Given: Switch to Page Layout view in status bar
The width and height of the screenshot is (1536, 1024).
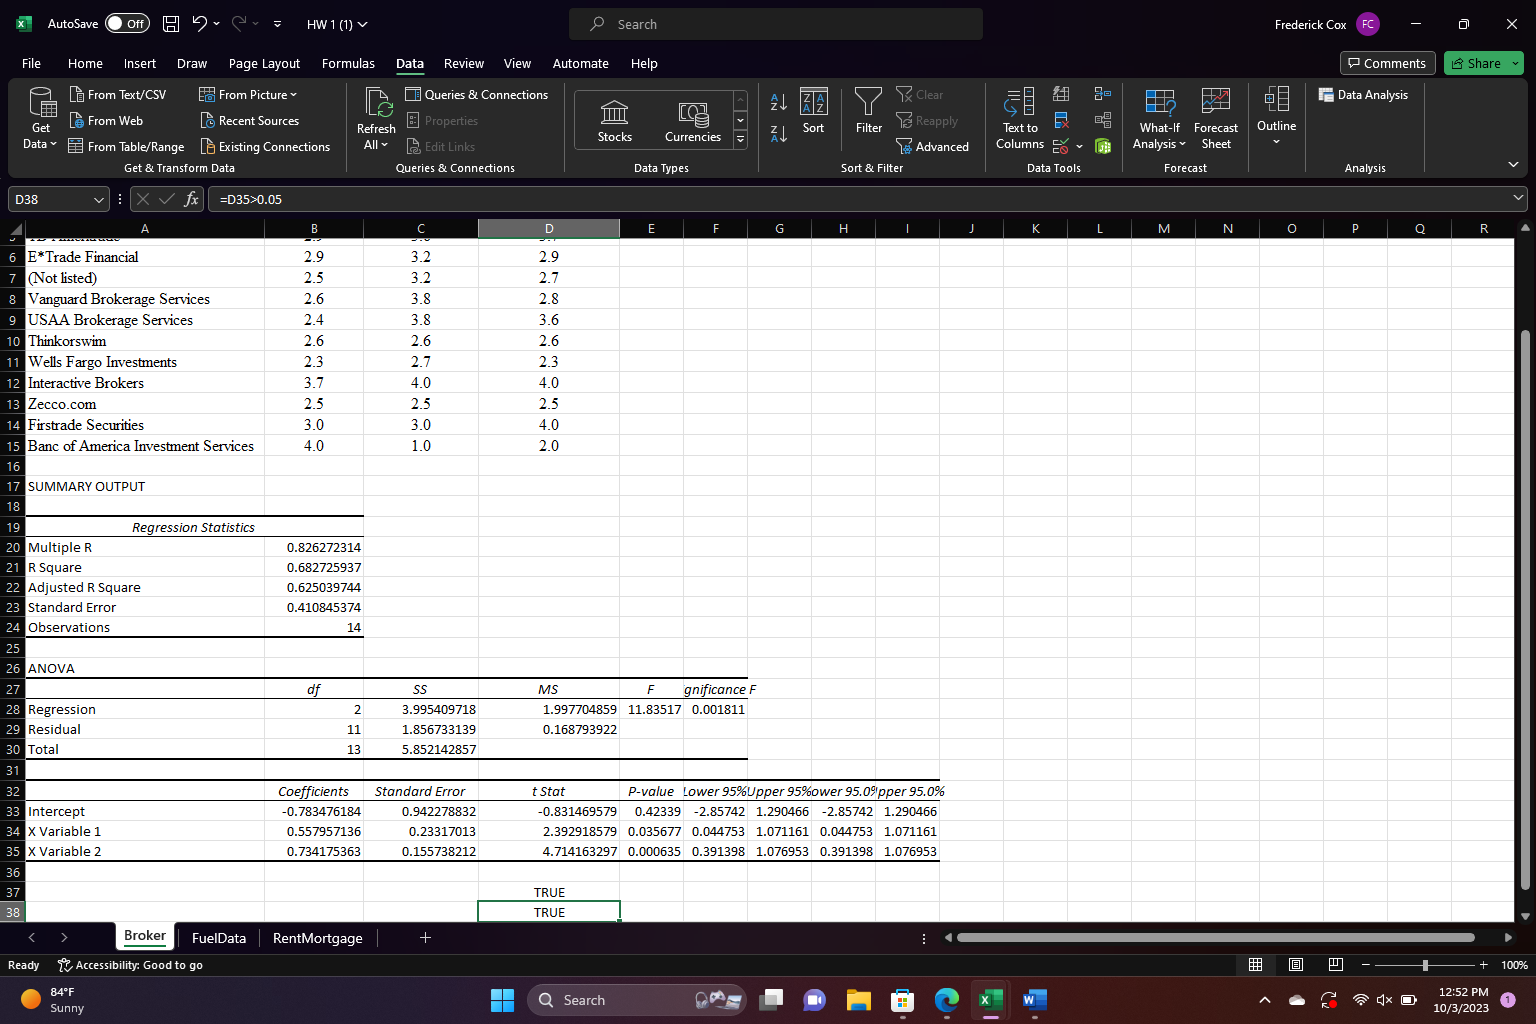Looking at the screenshot, I should click(1295, 965).
